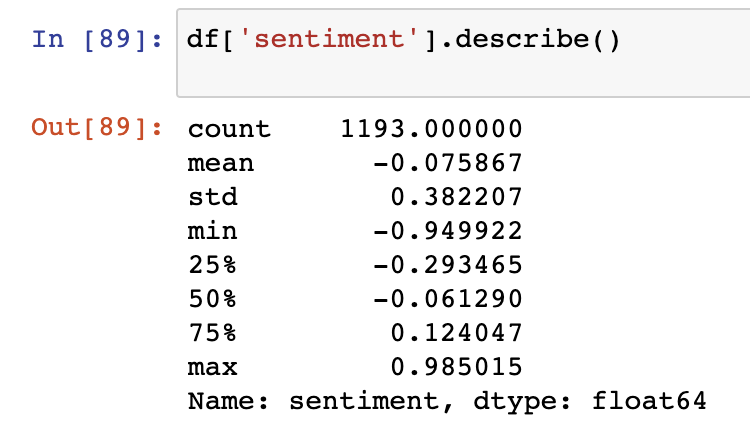Click the Out[89] output prompt
This screenshot has height=430, width=750.
pyautogui.click(x=97, y=128)
